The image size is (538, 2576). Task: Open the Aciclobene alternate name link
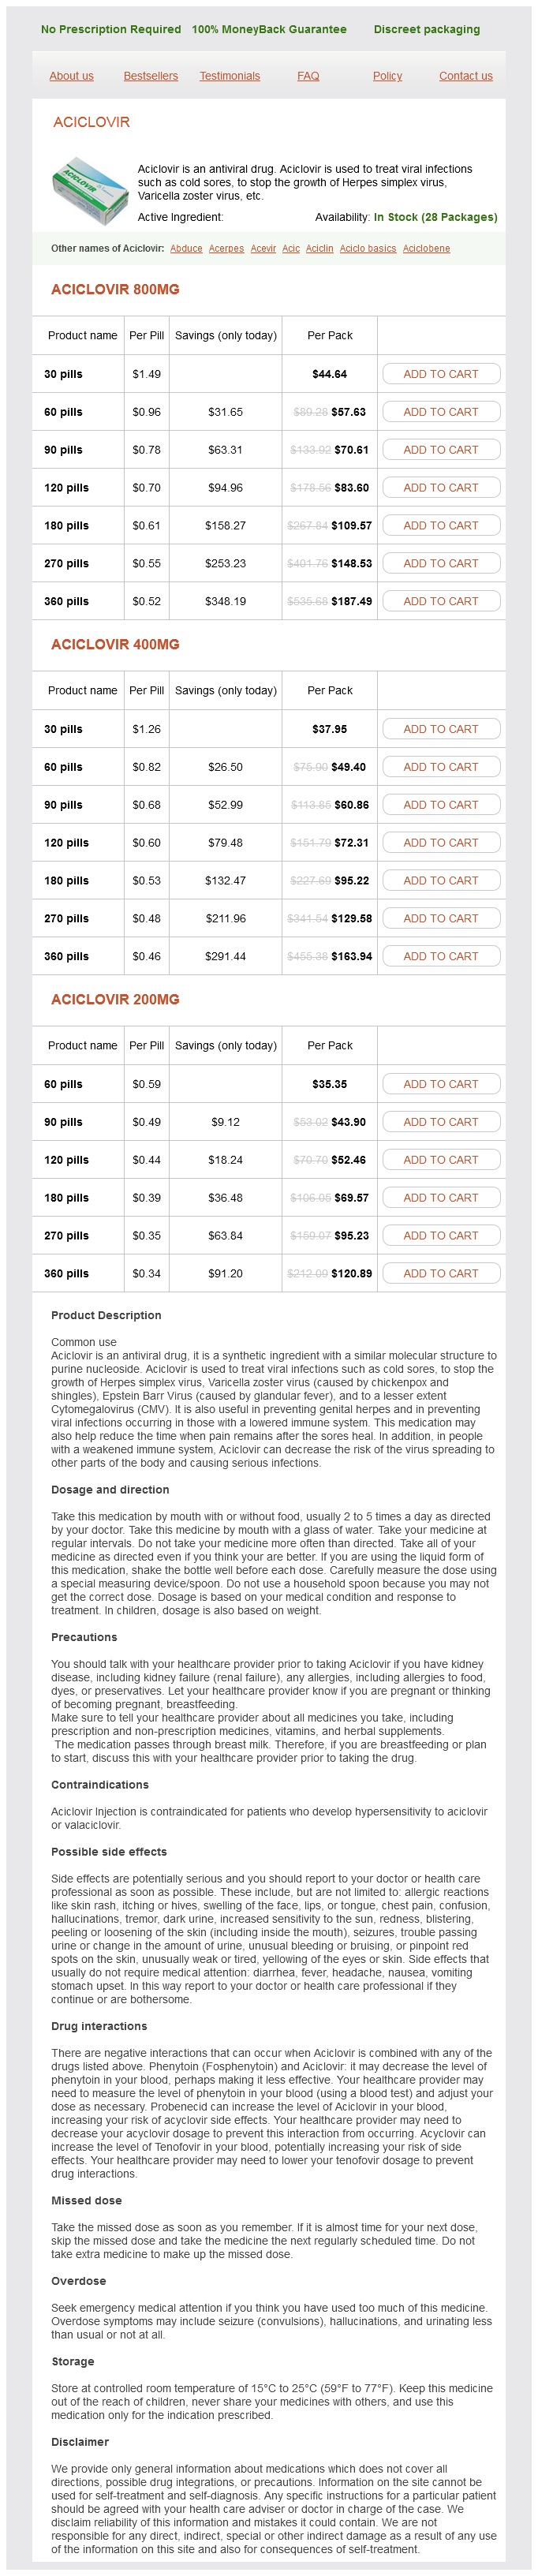[x=426, y=248]
